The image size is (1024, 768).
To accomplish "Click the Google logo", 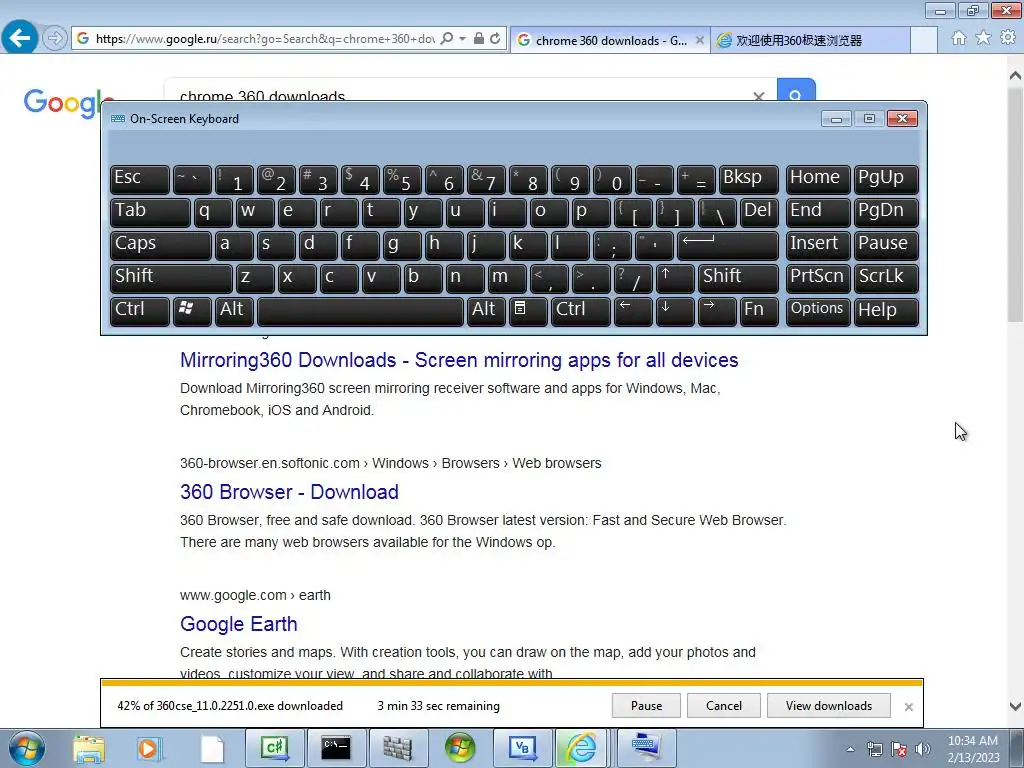I will (62, 103).
